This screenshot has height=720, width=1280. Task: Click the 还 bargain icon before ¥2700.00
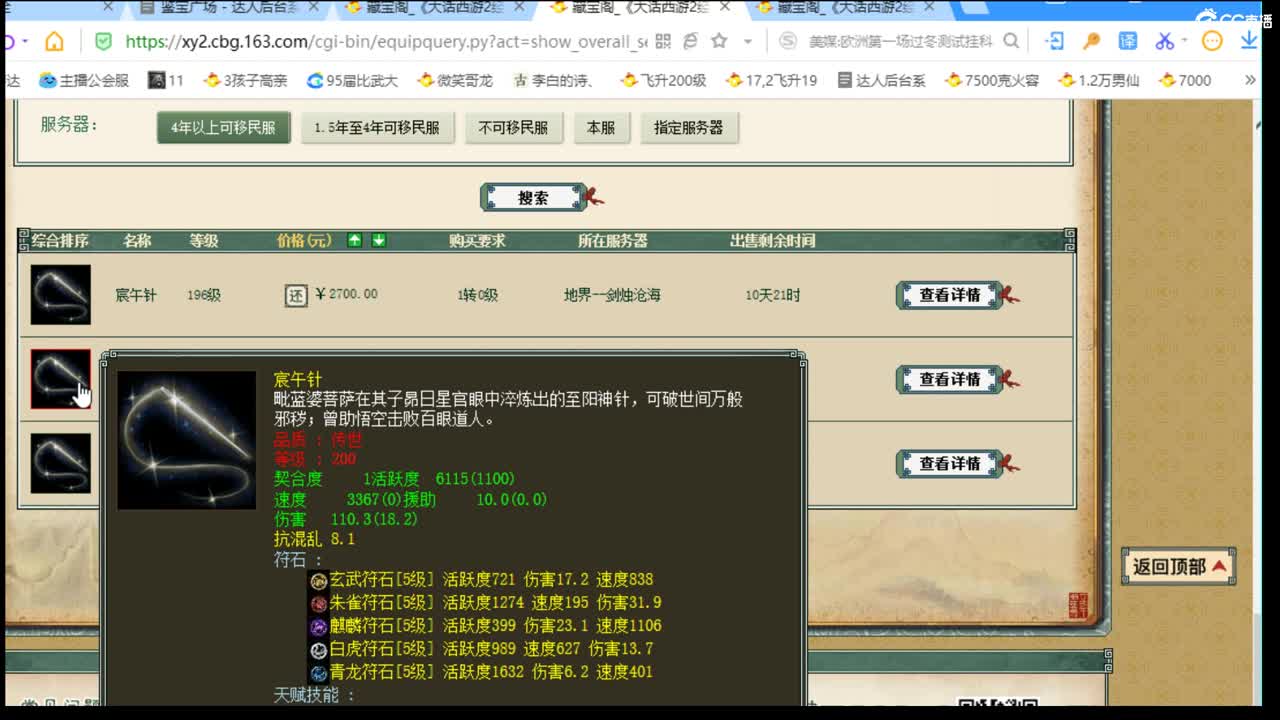(x=296, y=295)
